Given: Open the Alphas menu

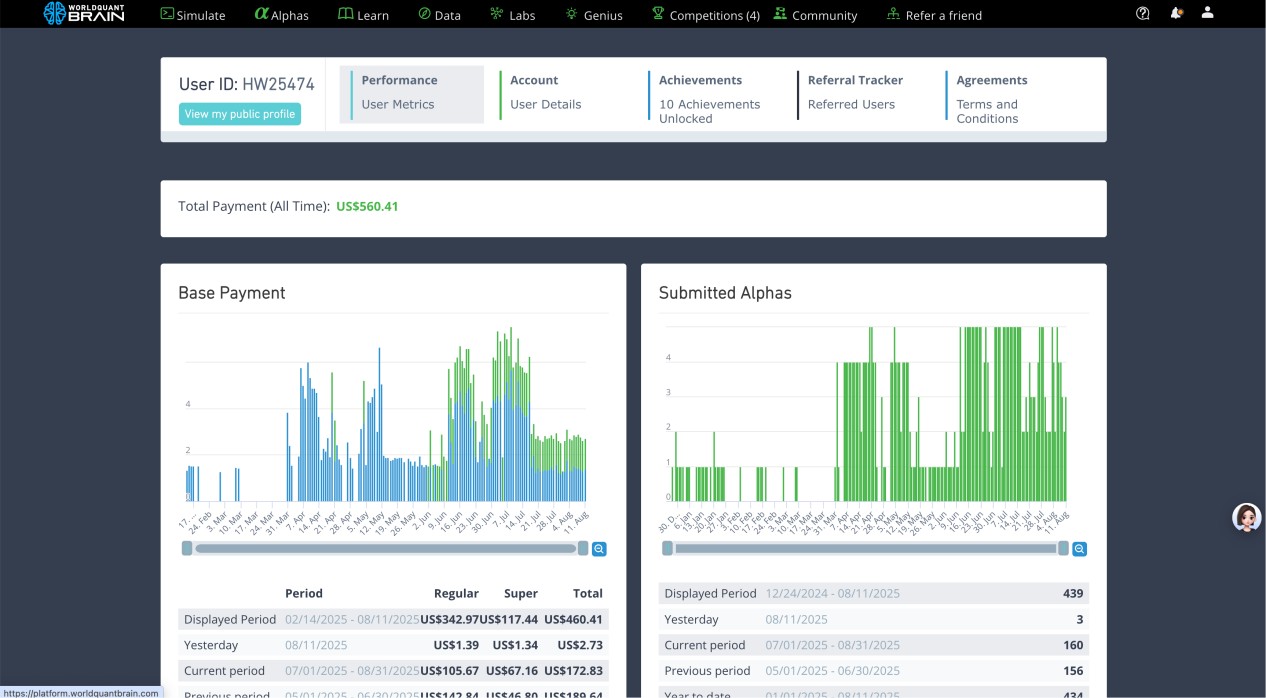Looking at the screenshot, I should click(x=281, y=15).
